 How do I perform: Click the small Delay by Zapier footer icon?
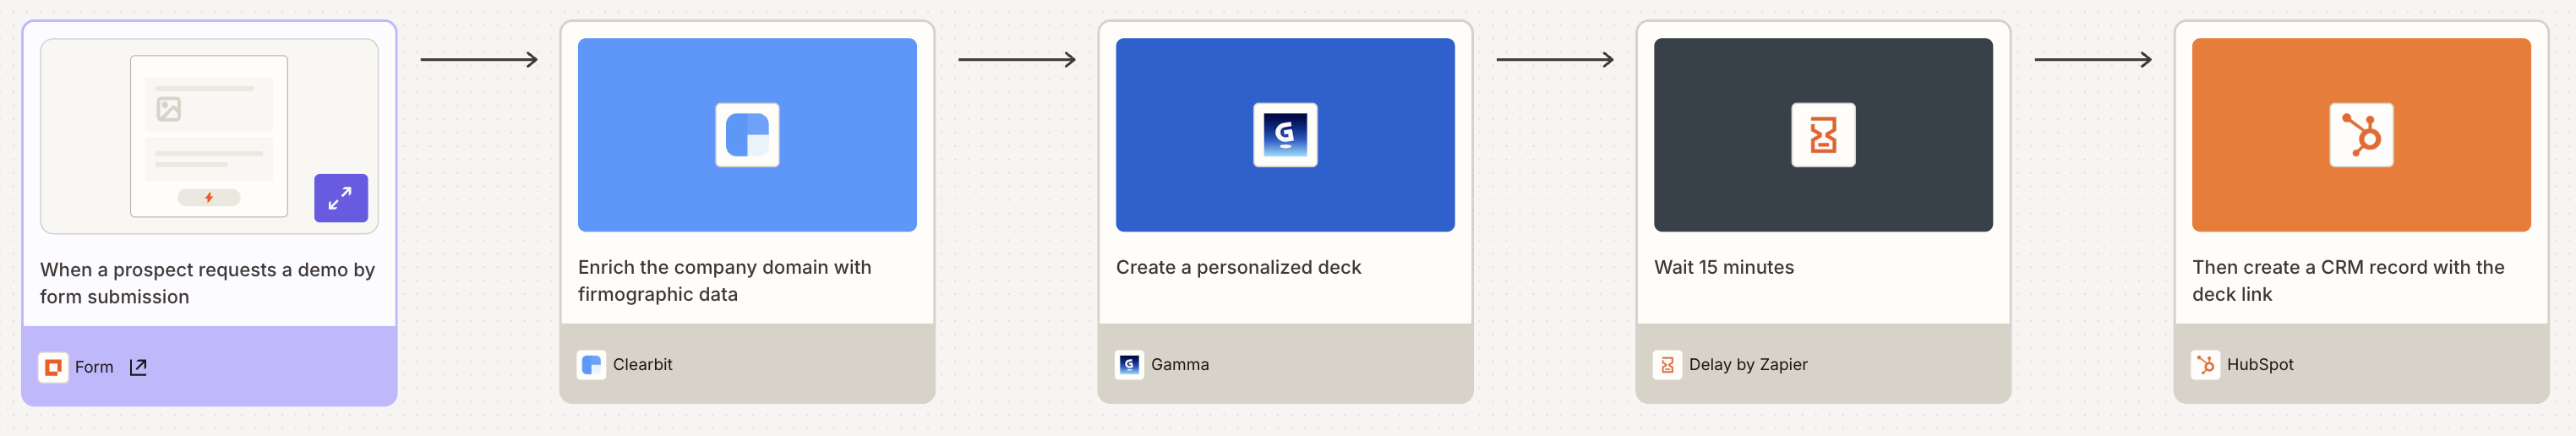click(x=1667, y=365)
